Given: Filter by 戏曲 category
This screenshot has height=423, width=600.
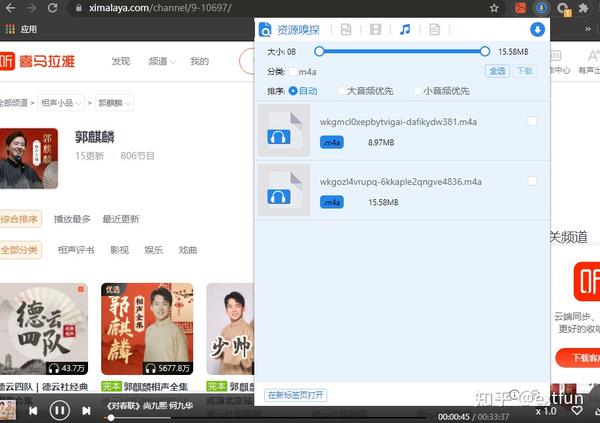Looking at the screenshot, I should click(x=188, y=250).
